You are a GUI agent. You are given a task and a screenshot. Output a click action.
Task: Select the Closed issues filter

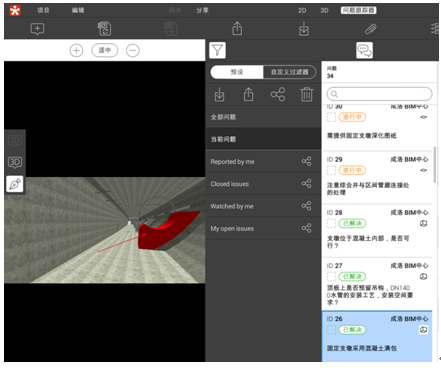[x=263, y=184]
